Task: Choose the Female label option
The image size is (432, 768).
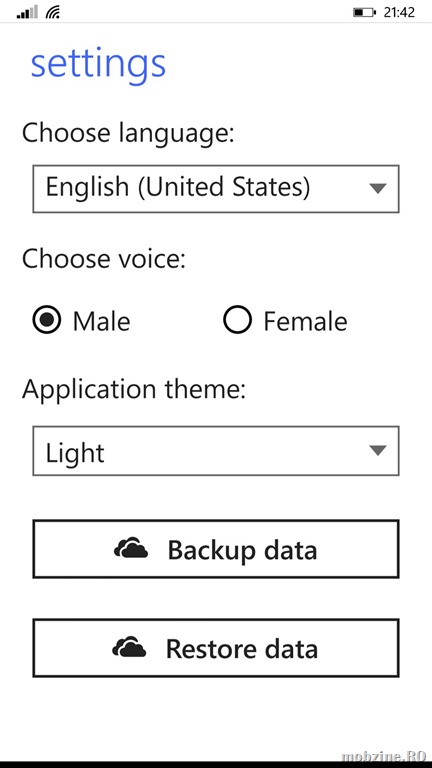Action: pos(305,322)
